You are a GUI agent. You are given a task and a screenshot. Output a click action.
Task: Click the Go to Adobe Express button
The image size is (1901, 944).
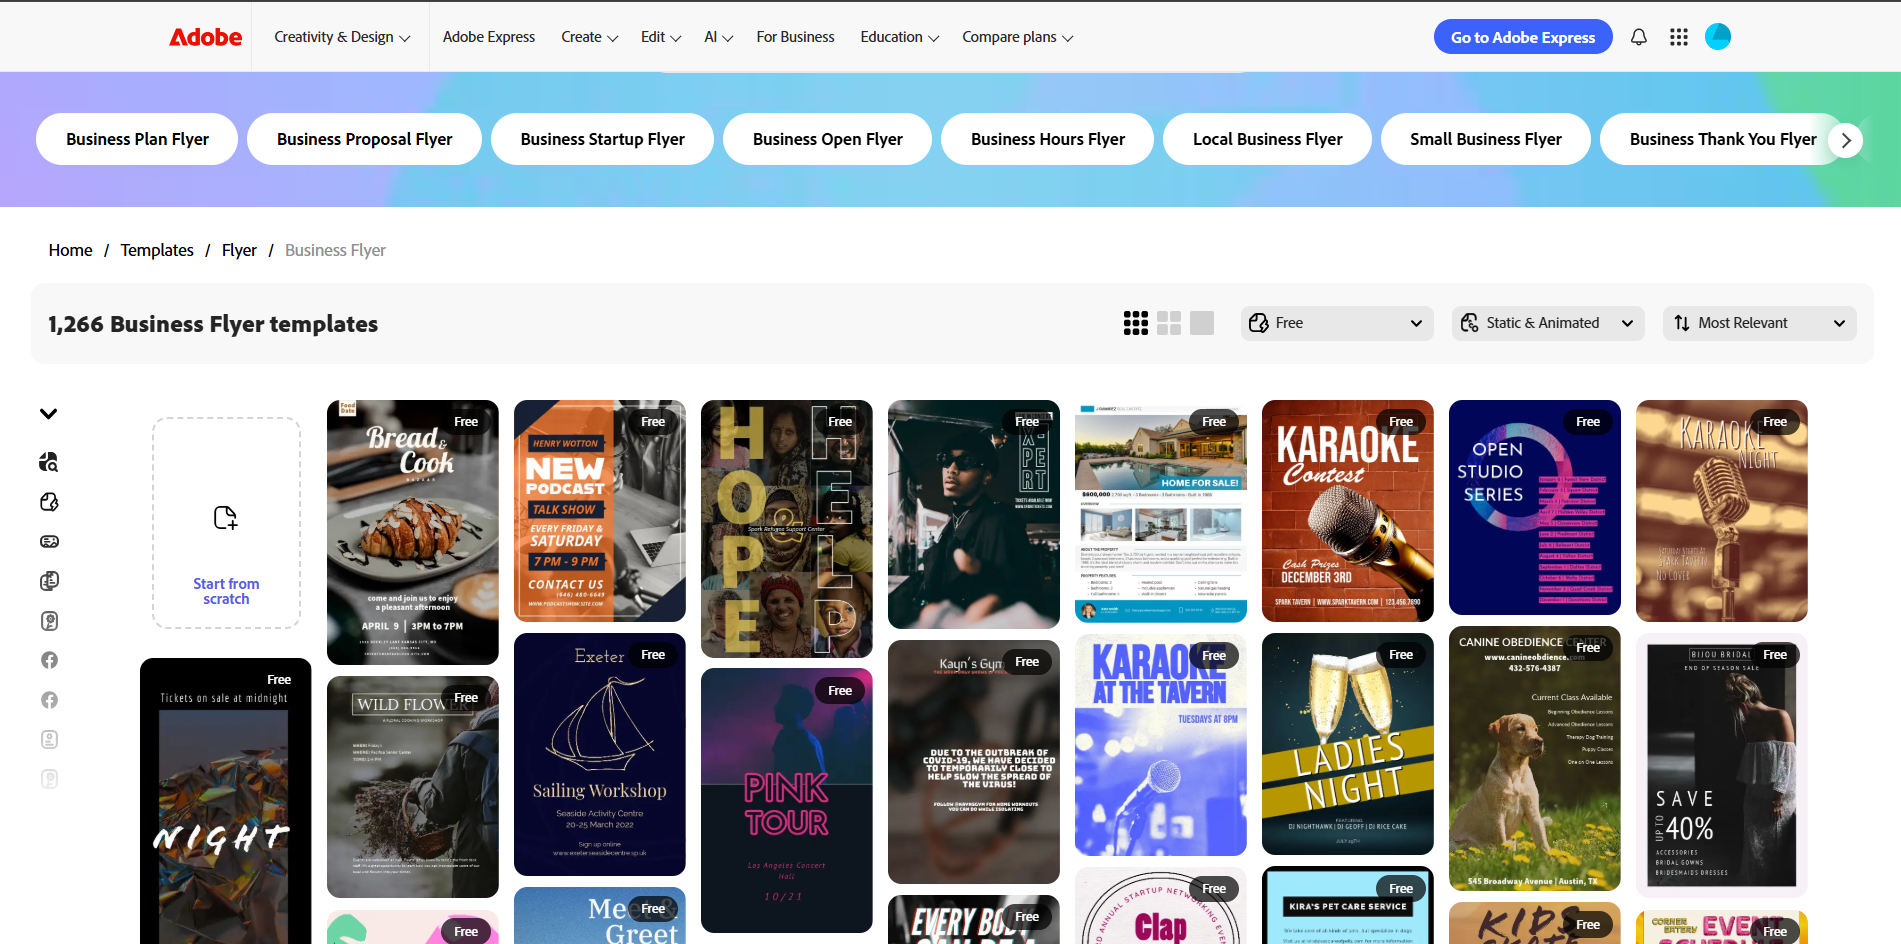pos(1523,37)
